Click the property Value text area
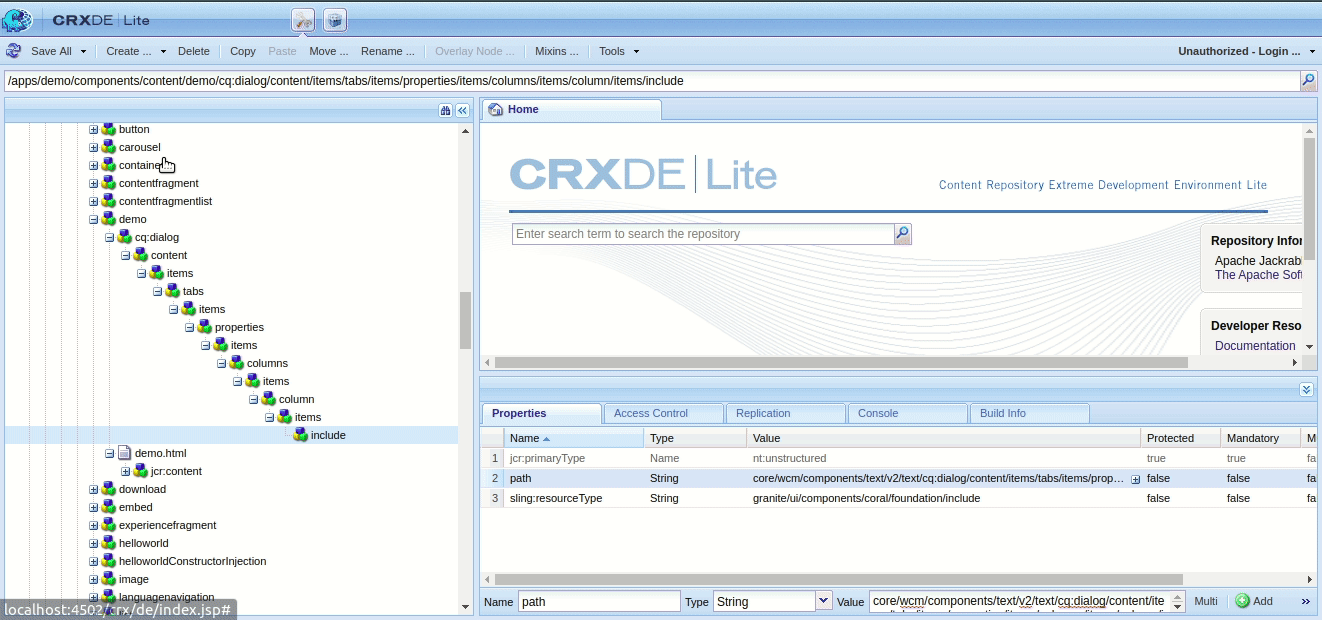The height and width of the screenshot is (620, 1322). point(1019,601)
